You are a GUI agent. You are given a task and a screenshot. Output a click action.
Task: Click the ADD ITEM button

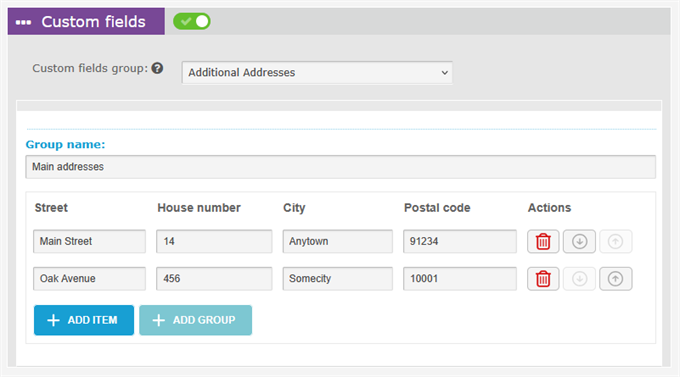point(84,320)
